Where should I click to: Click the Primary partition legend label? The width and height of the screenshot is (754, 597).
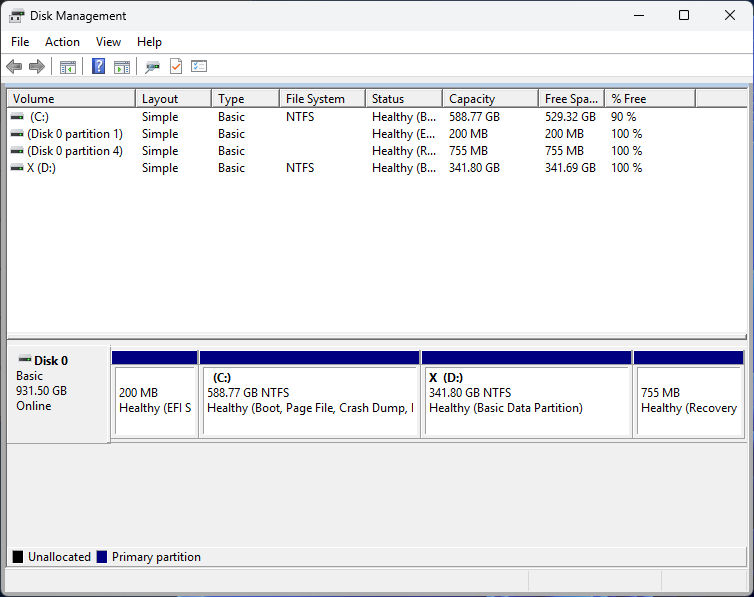156,557
